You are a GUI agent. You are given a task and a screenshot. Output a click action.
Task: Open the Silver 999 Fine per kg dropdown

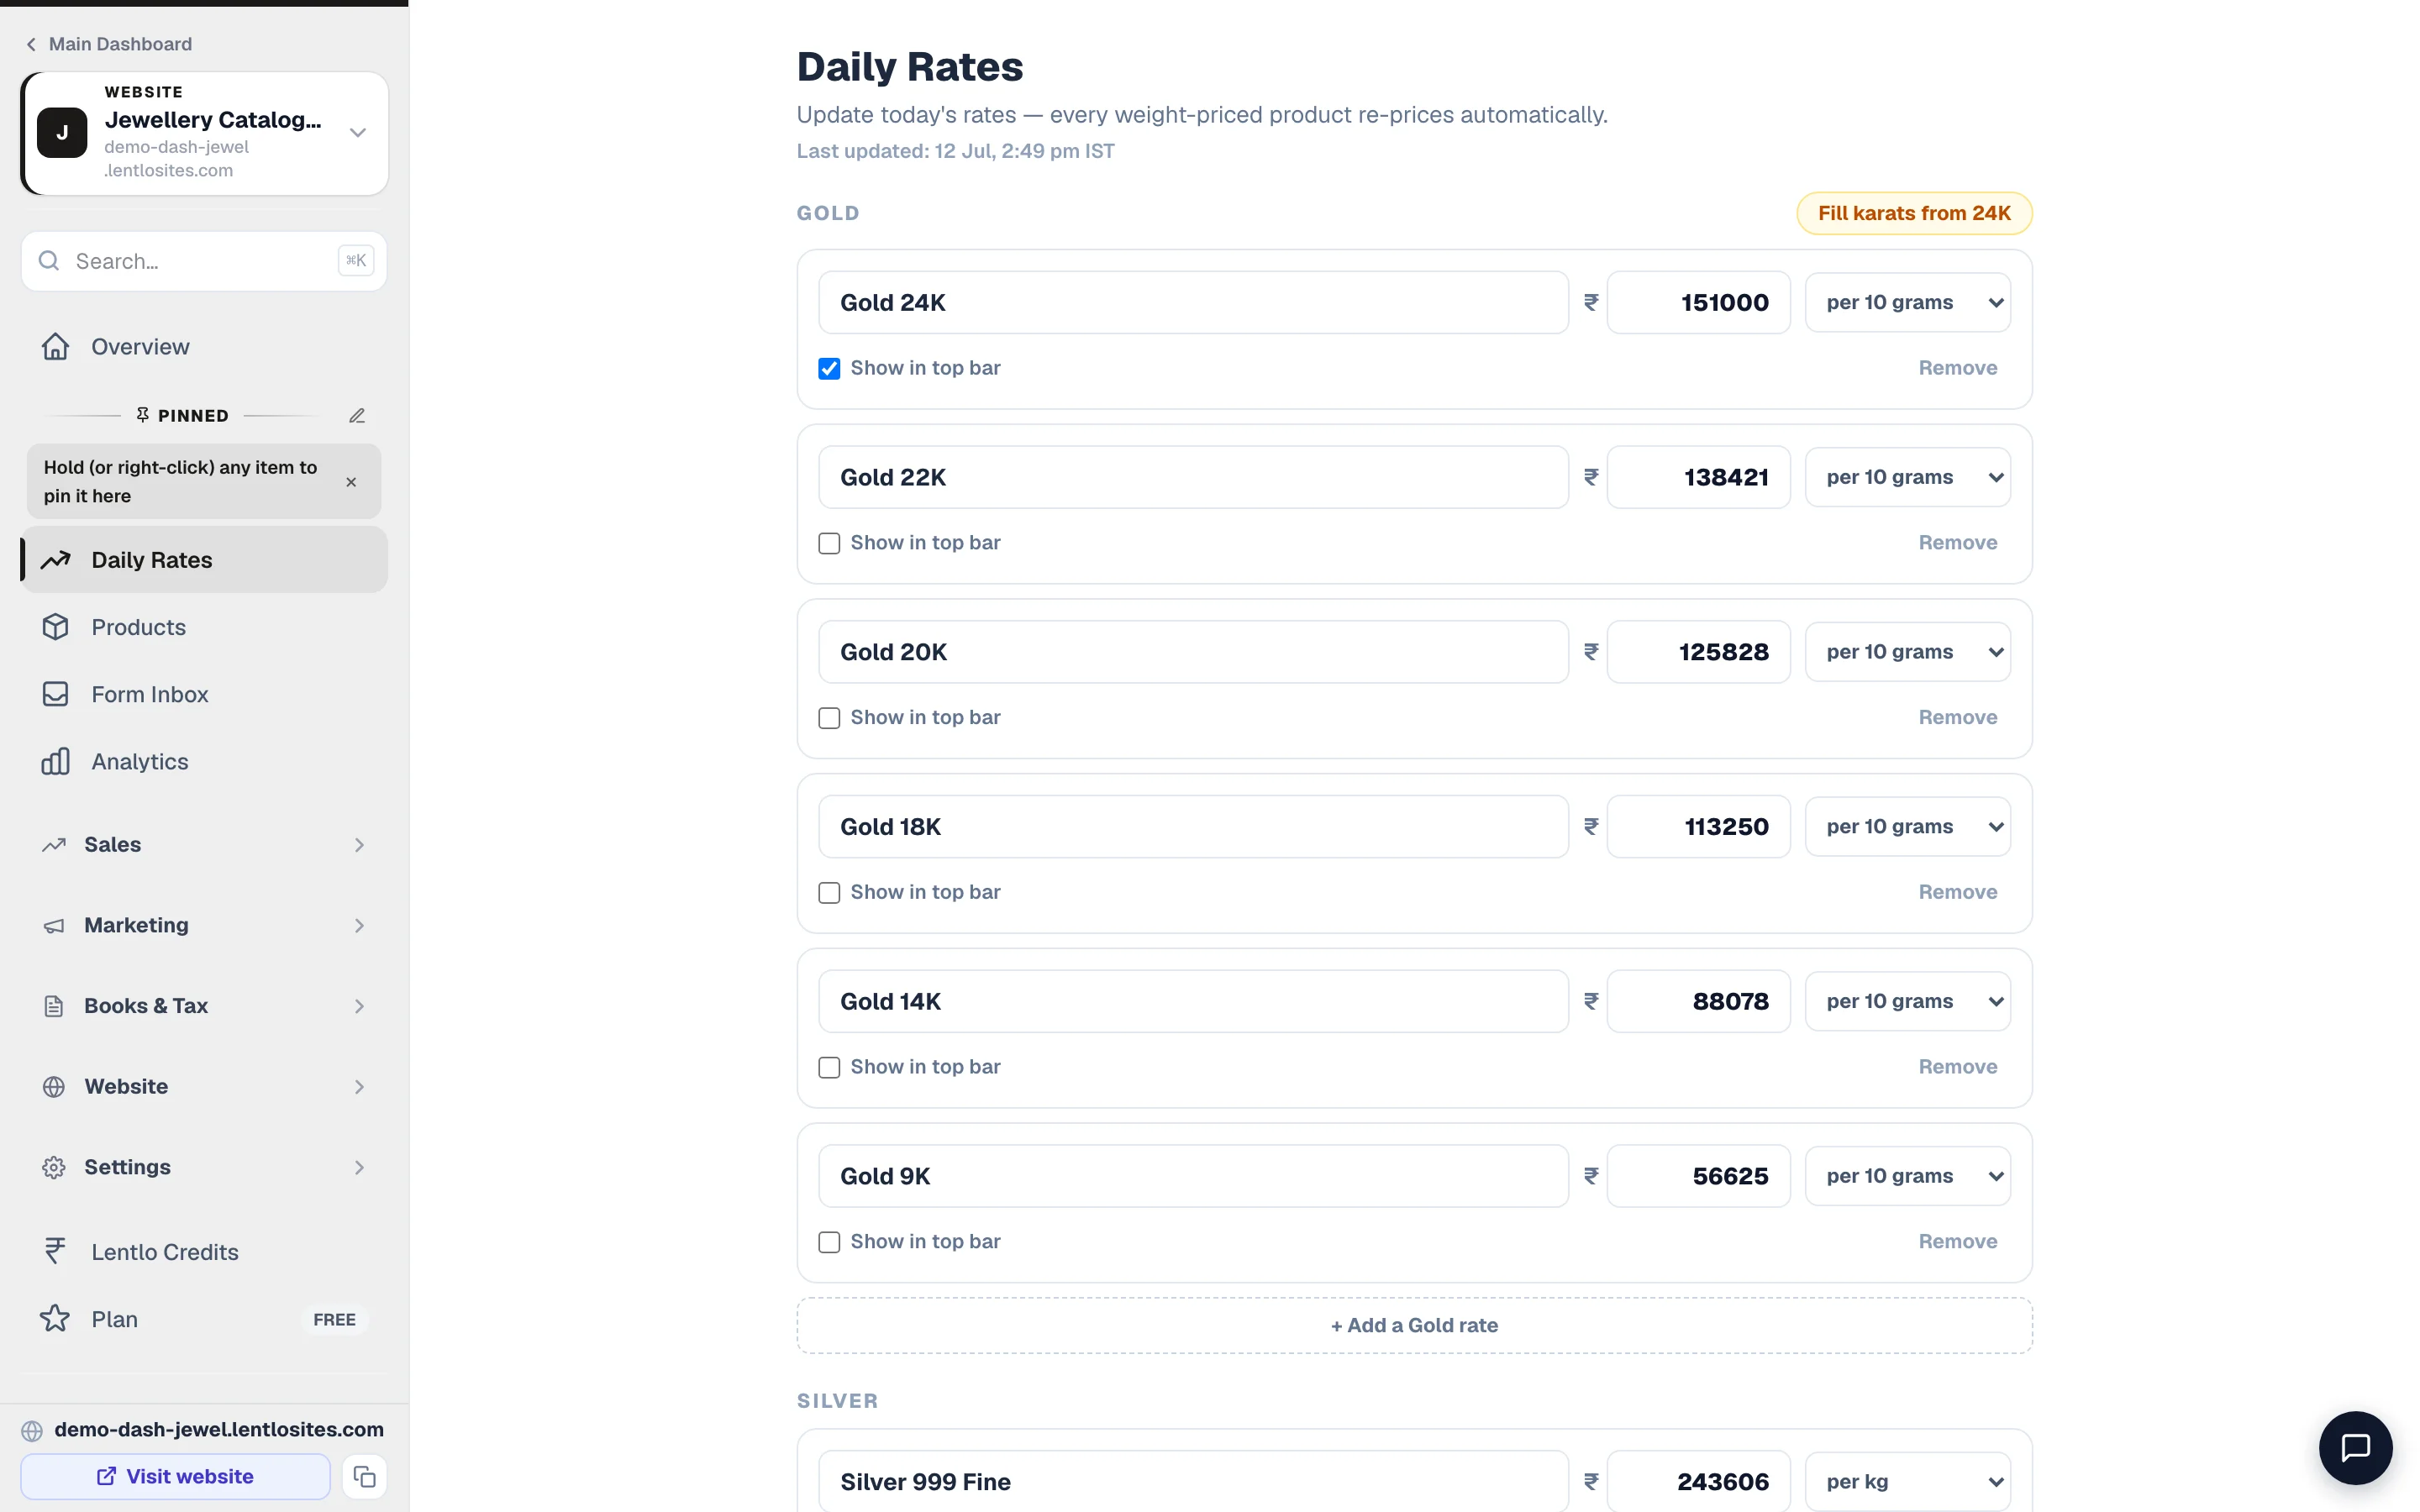coord(1907,1481)
